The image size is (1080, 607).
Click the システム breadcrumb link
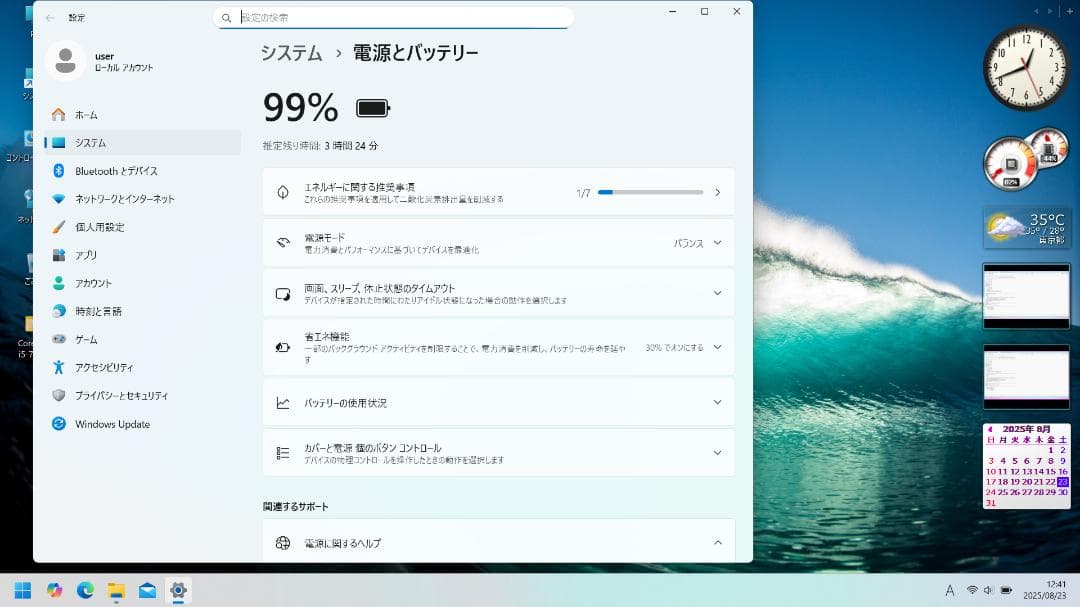point(290,53)
